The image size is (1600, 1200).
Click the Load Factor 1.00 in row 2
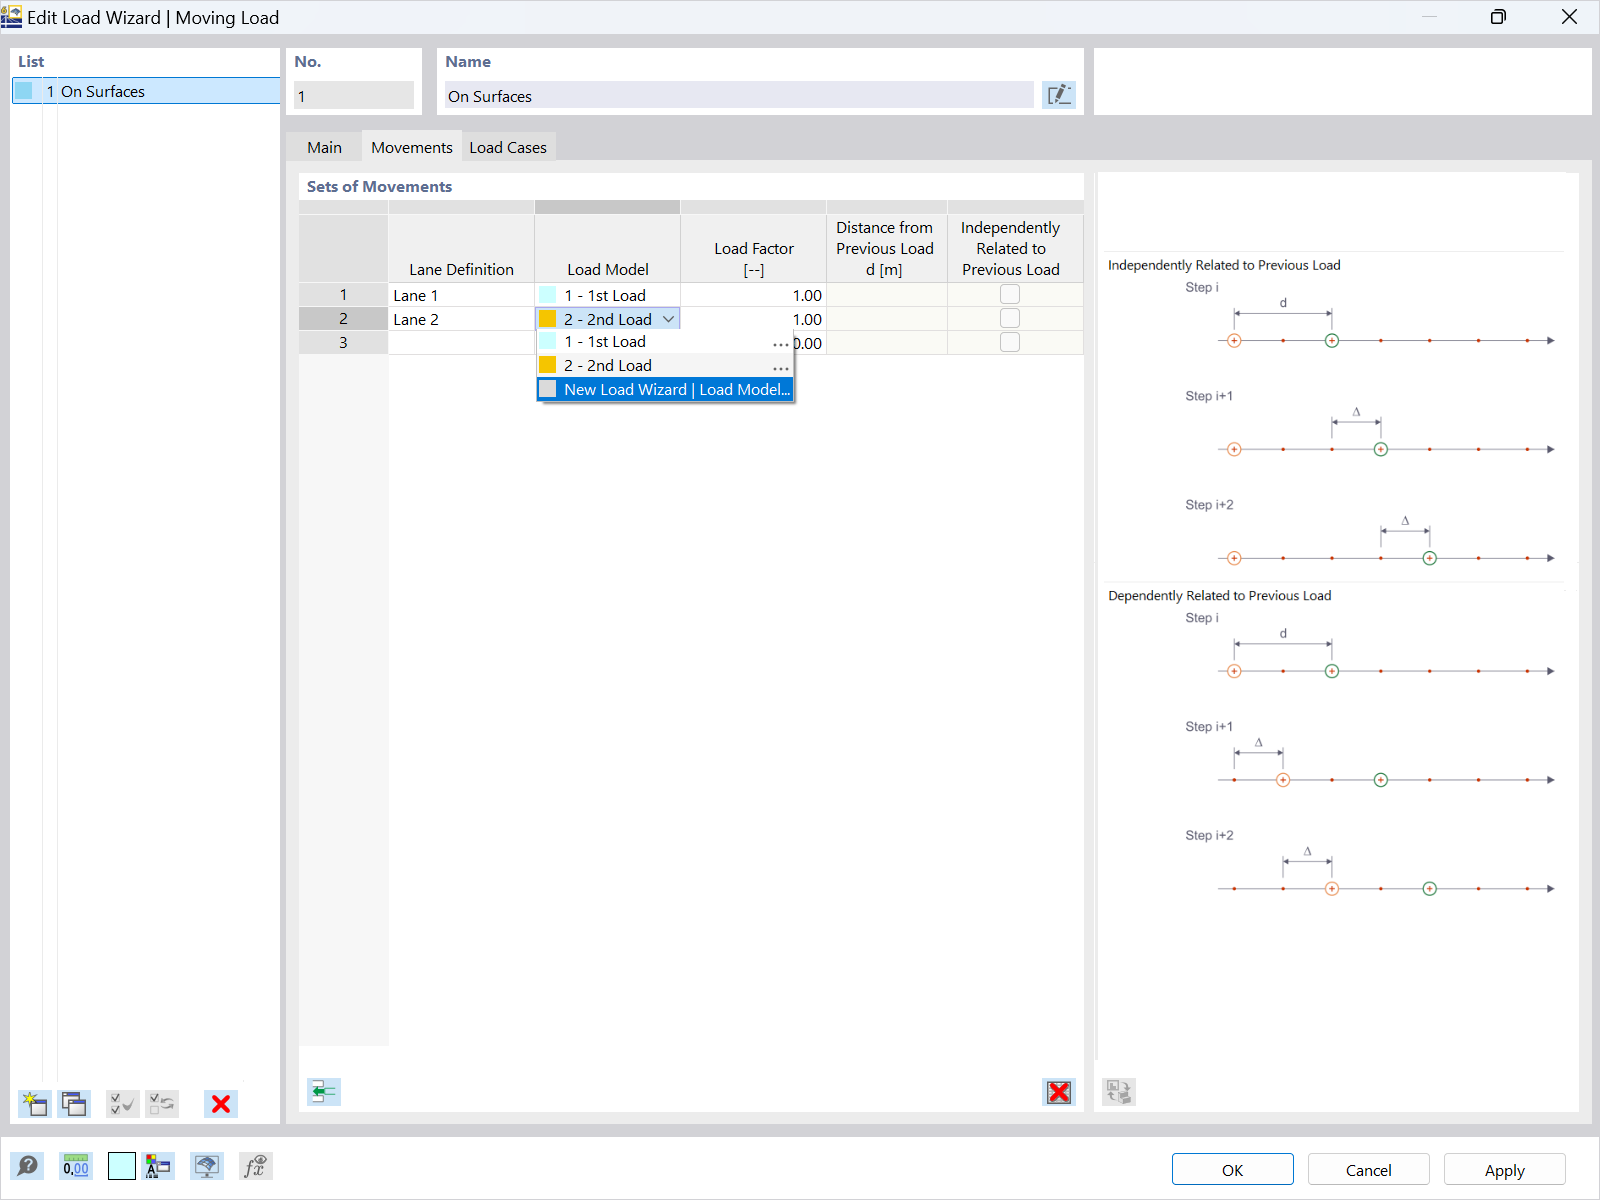753,319
